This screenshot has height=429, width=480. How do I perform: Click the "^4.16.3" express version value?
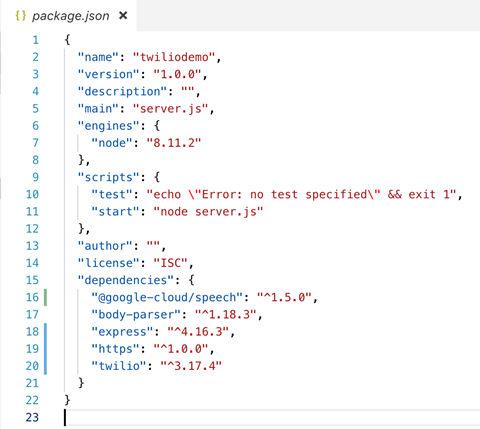pyautogui.click(x=198, y=332)
